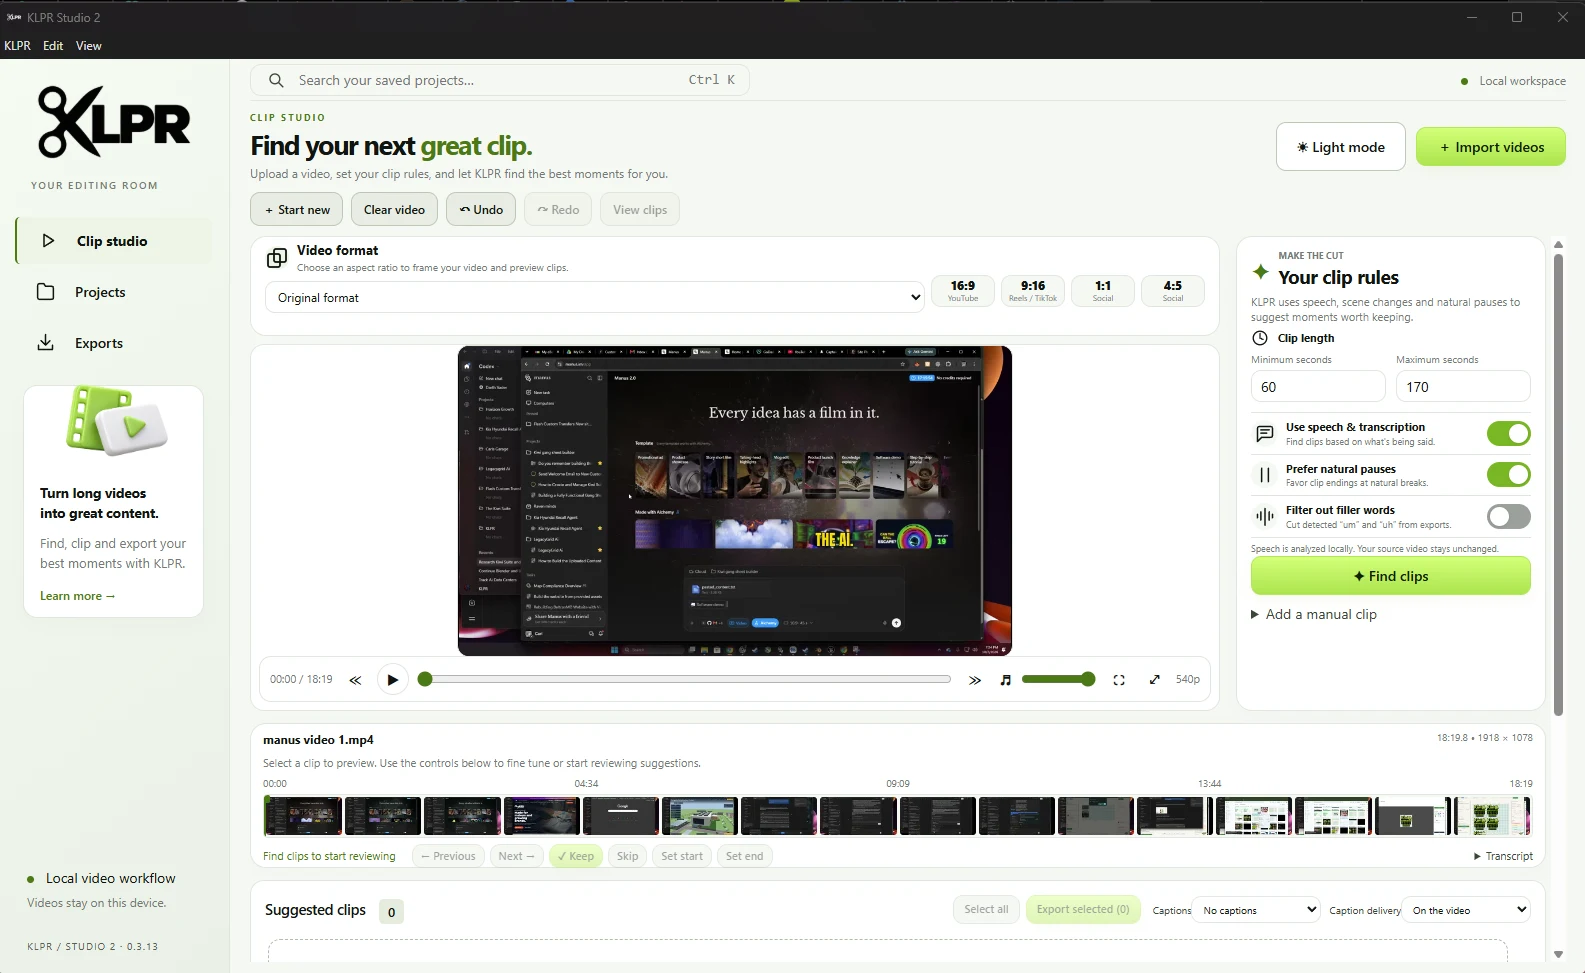The height and width of the screenshot is (973, 1585).
Task: Enable Filter out filler words switch
Action: (x=1508, y=516)
